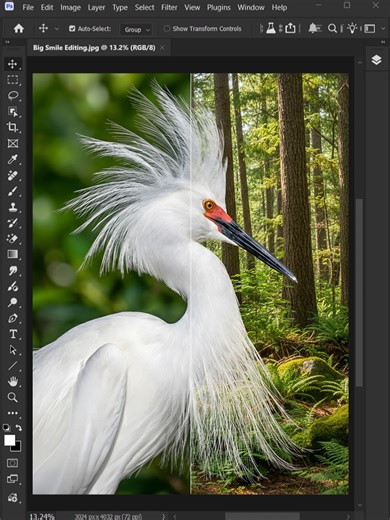Viewport: 390px width, 520px height.
Task: Click the Home icon in options bar
Action: [x=19, y=29]
